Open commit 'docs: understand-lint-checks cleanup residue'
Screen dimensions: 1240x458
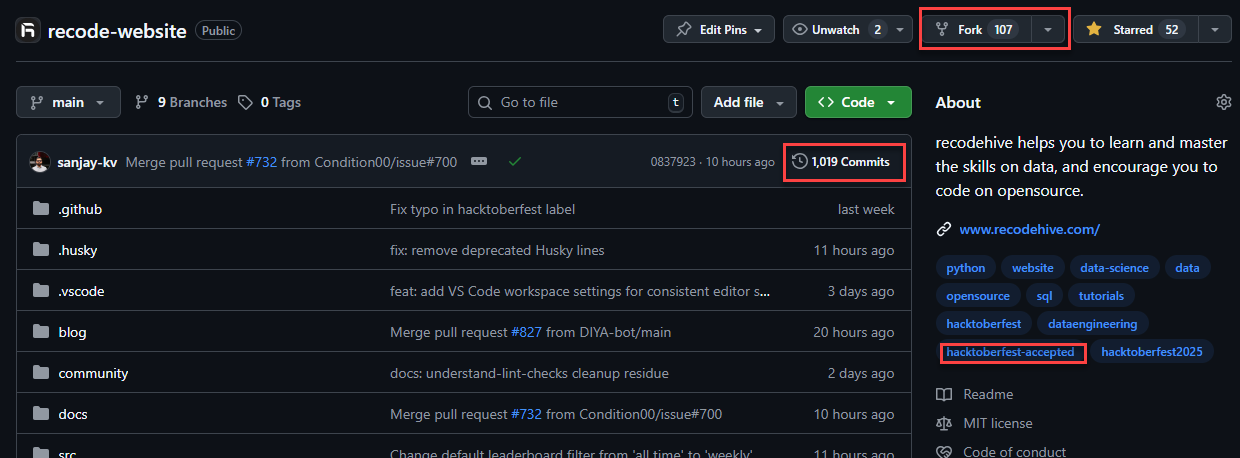pos(529,373)
